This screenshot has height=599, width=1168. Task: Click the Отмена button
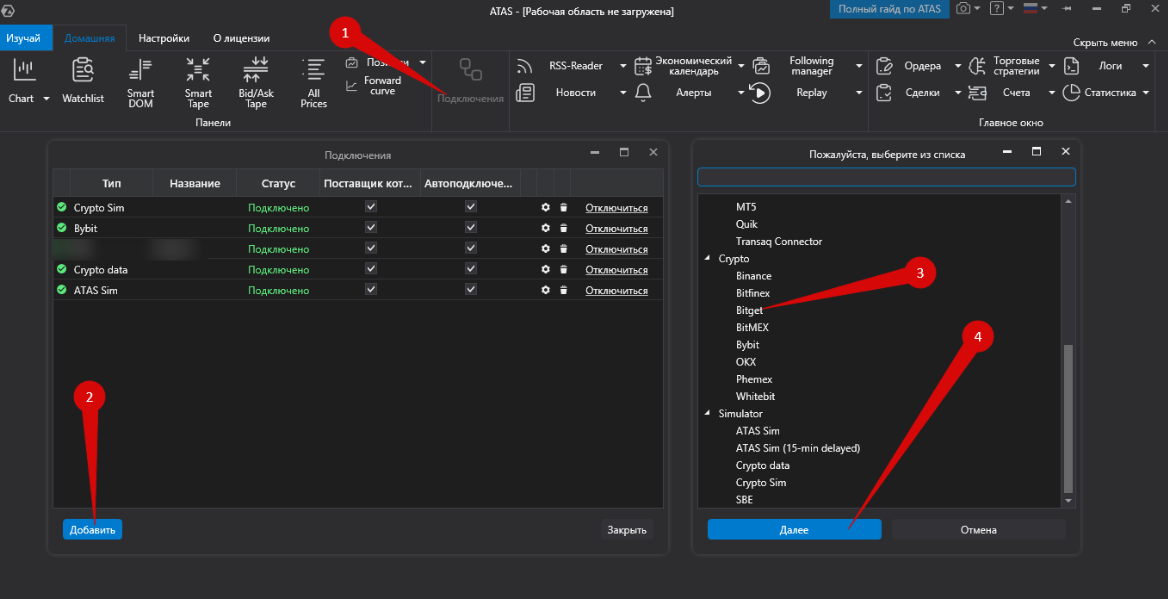pos(978,530)
